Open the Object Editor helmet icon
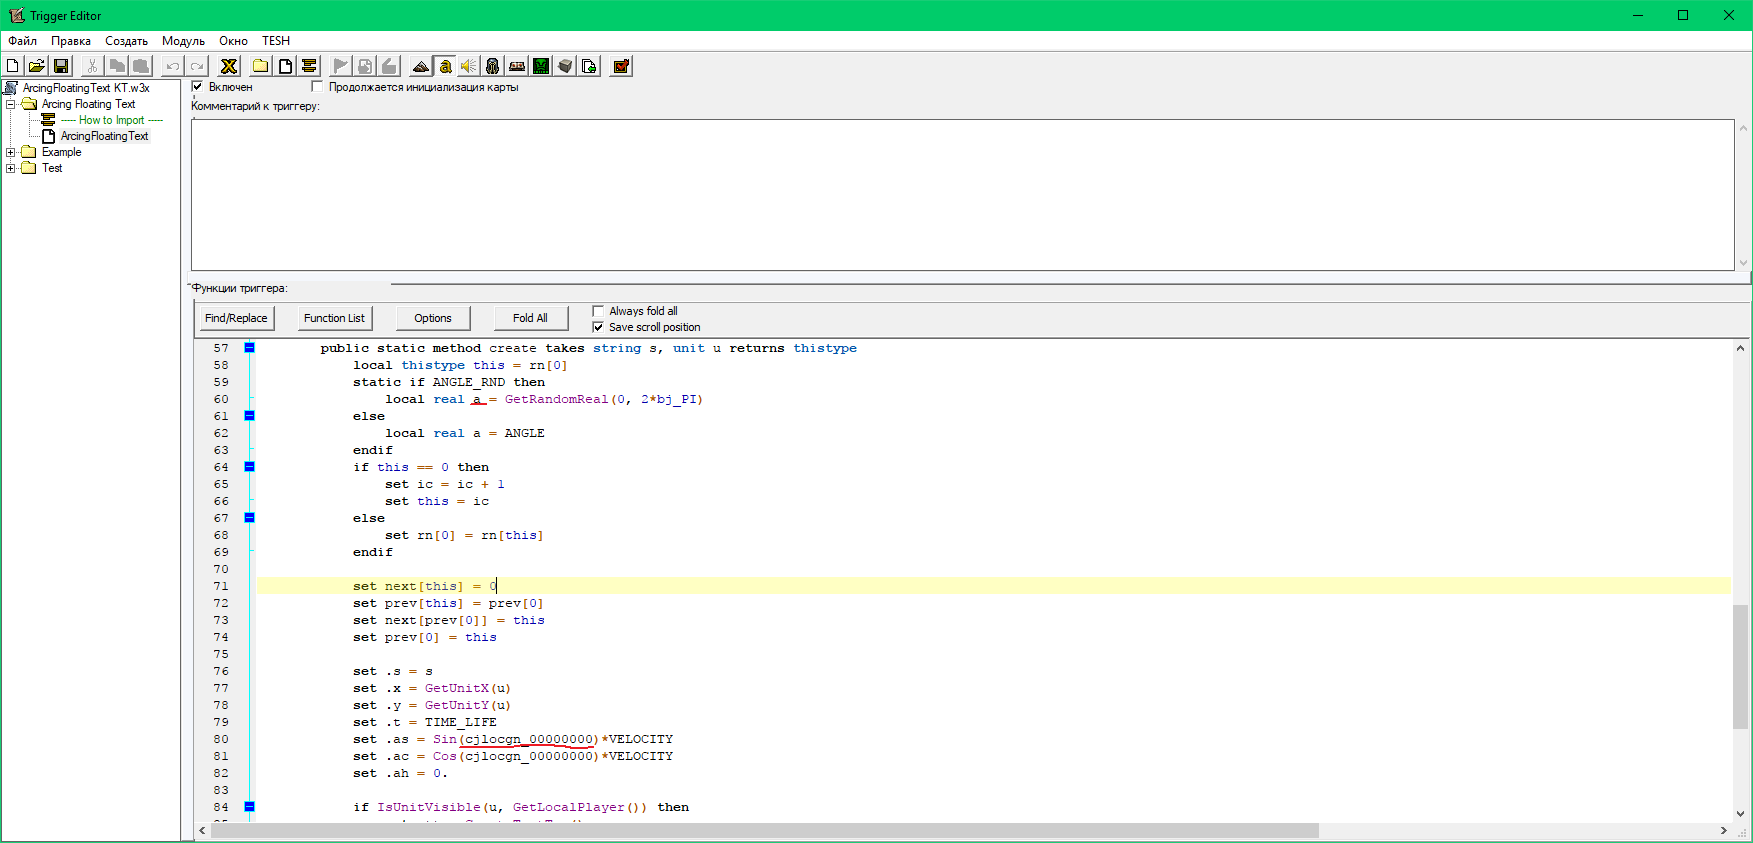1753x843 pixels. [x=493, y=66]
